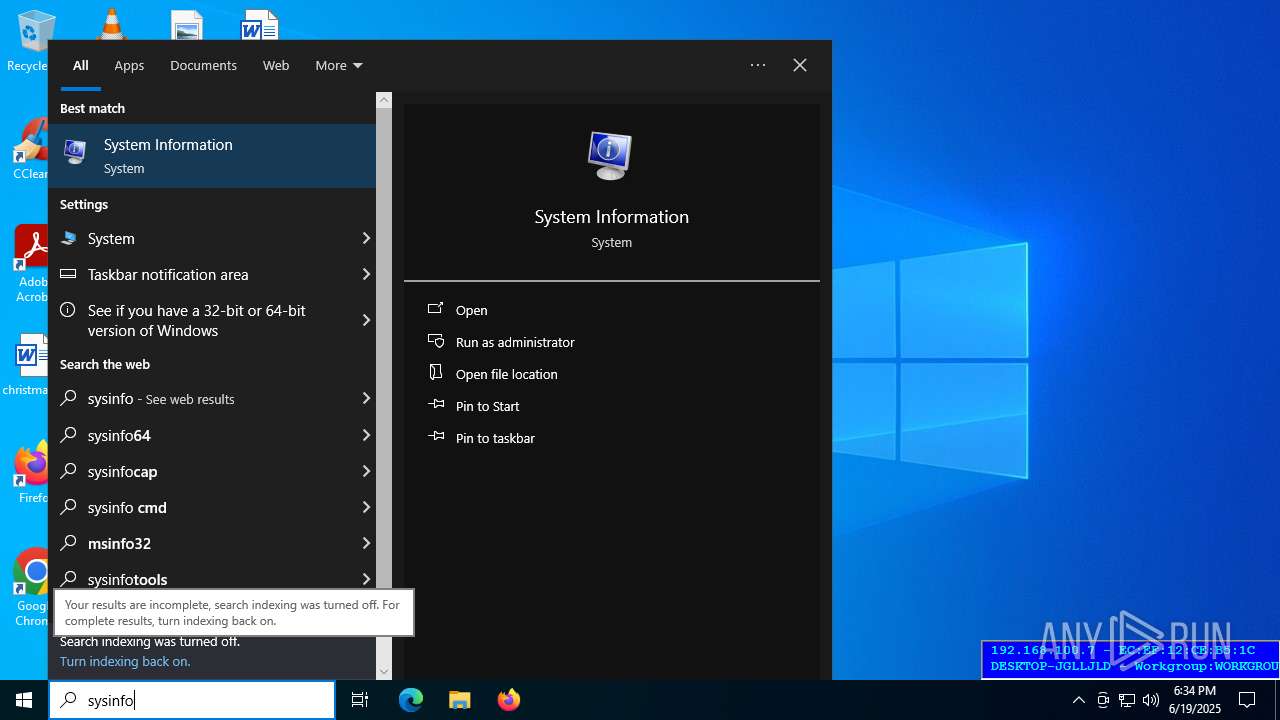Click the Pin to Start pin icon
Viewport: 1280px width, 720px height.
(x=436, y=405)
